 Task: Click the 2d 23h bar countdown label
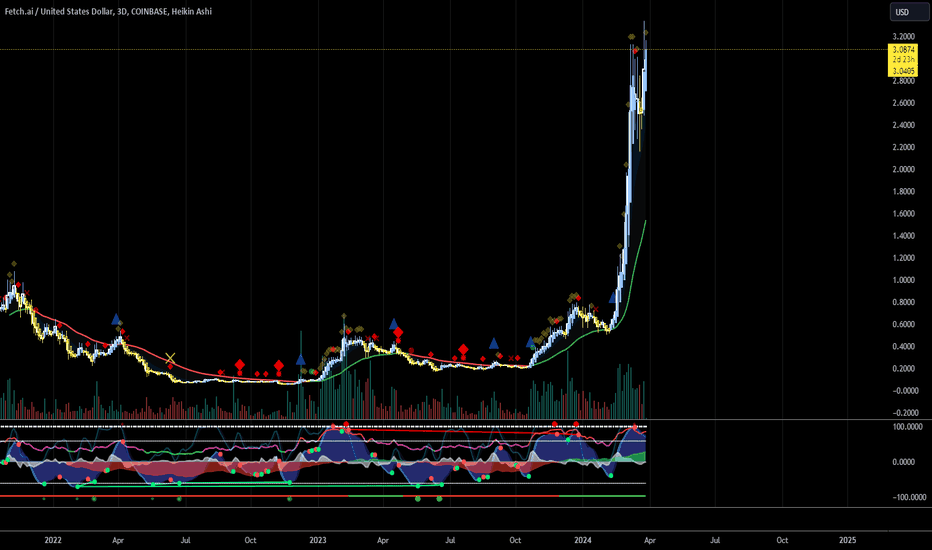point(903,60)
